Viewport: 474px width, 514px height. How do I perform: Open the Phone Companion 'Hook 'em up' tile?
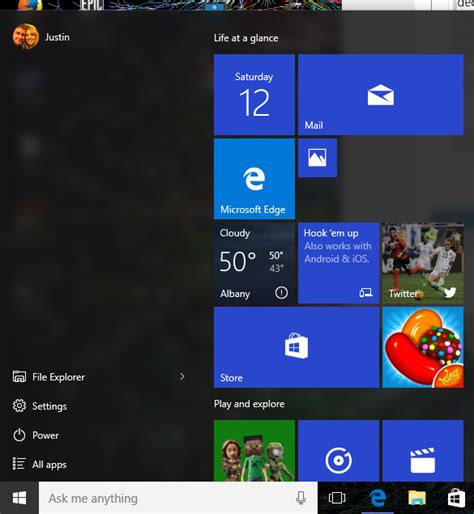tap(338, 263)
